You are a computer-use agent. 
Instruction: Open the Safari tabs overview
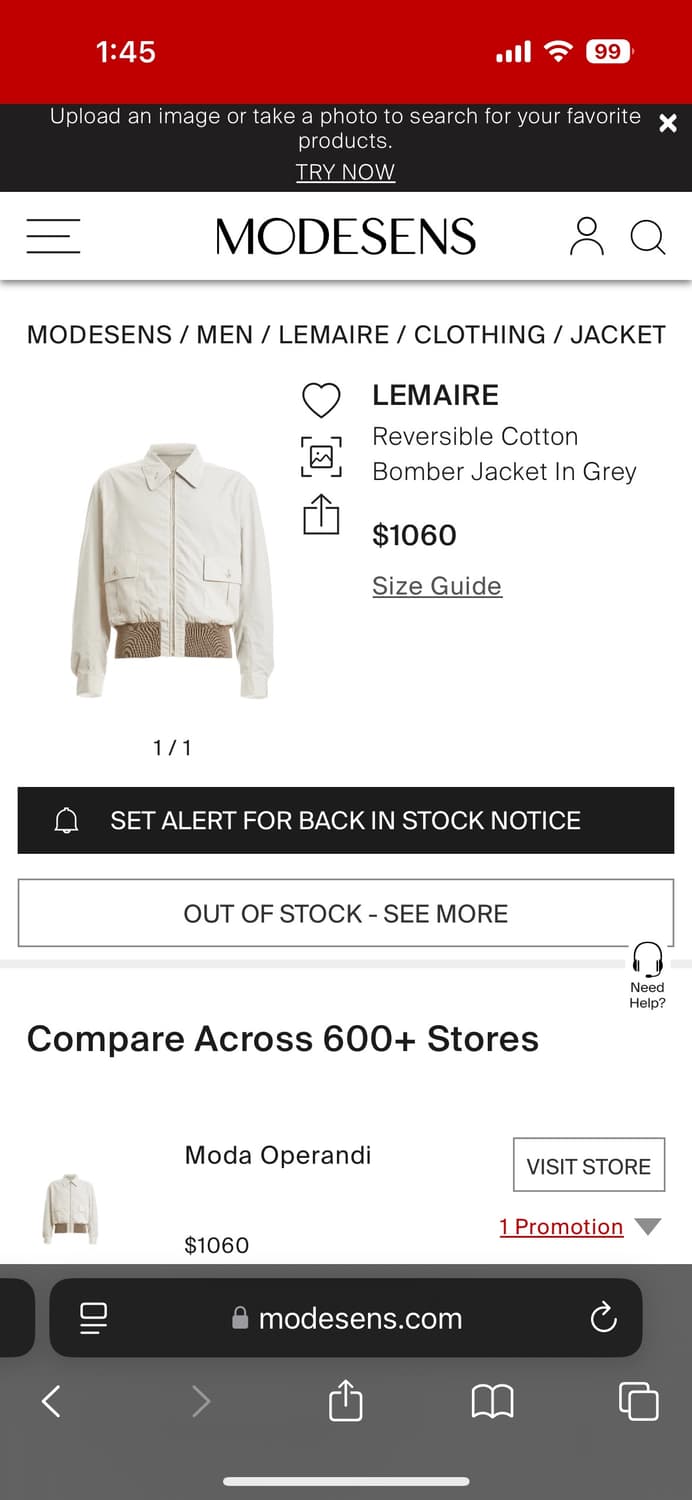pos(638,1401)
